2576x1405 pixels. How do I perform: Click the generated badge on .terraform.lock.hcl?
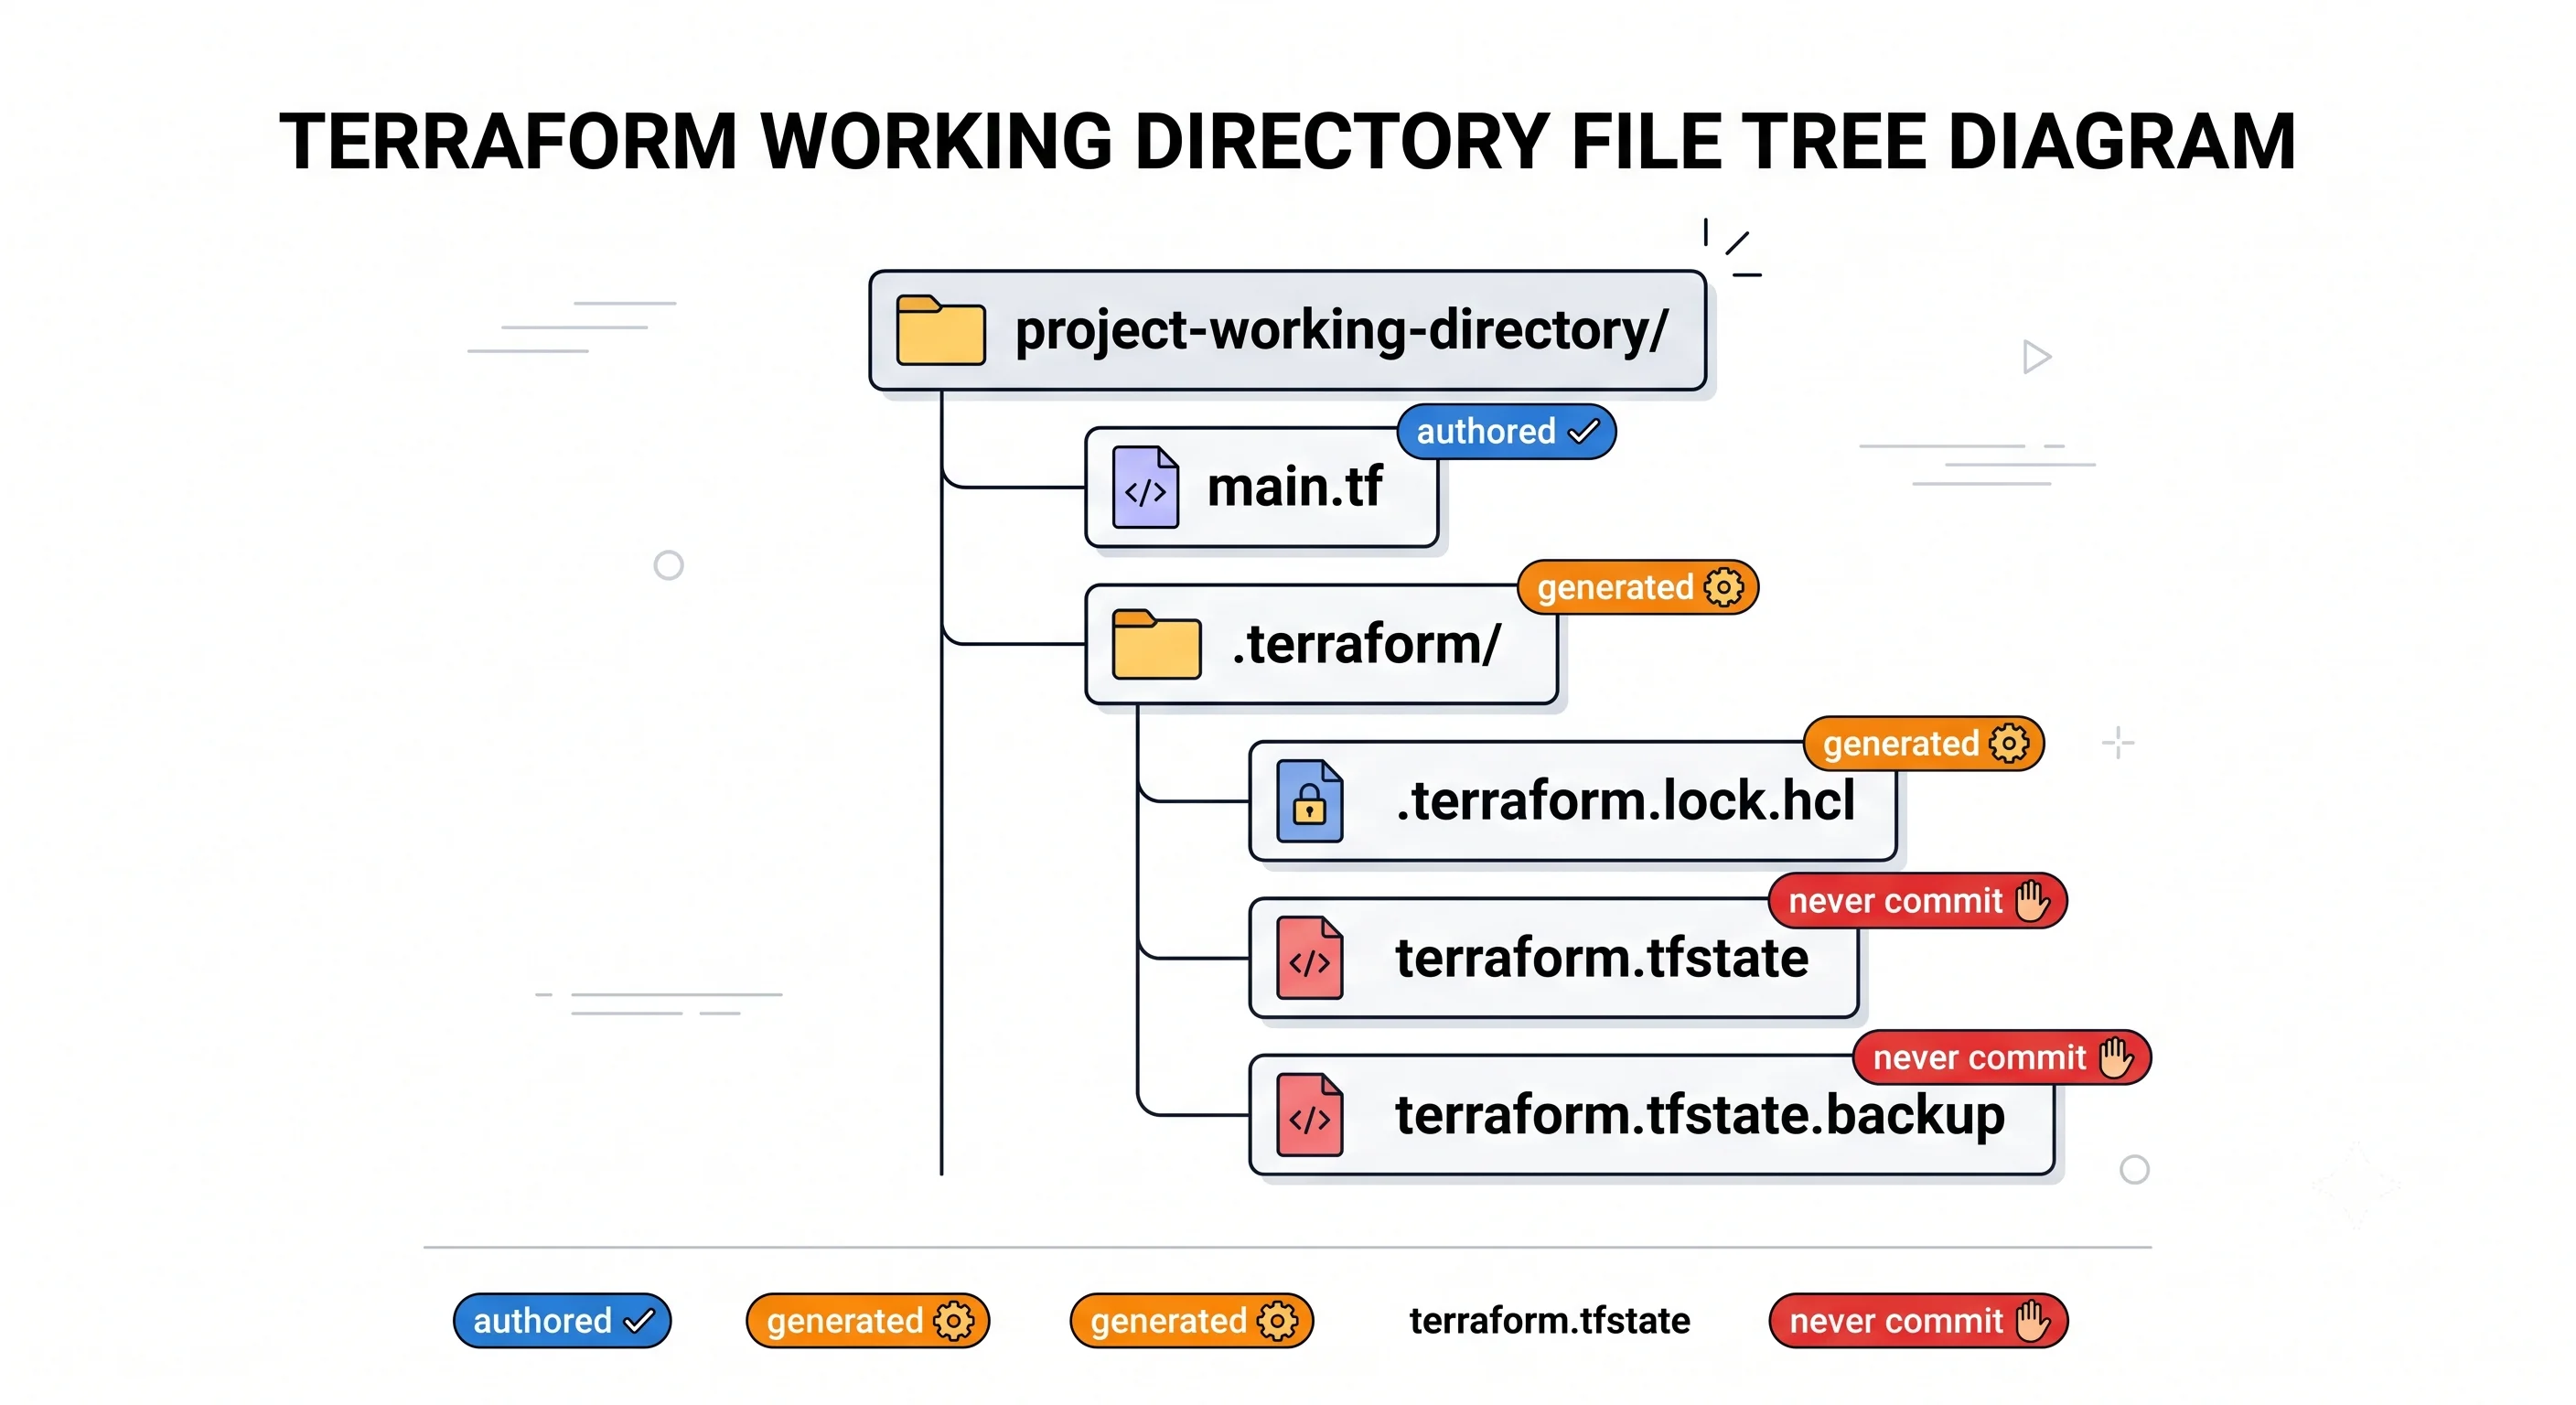1923,744
